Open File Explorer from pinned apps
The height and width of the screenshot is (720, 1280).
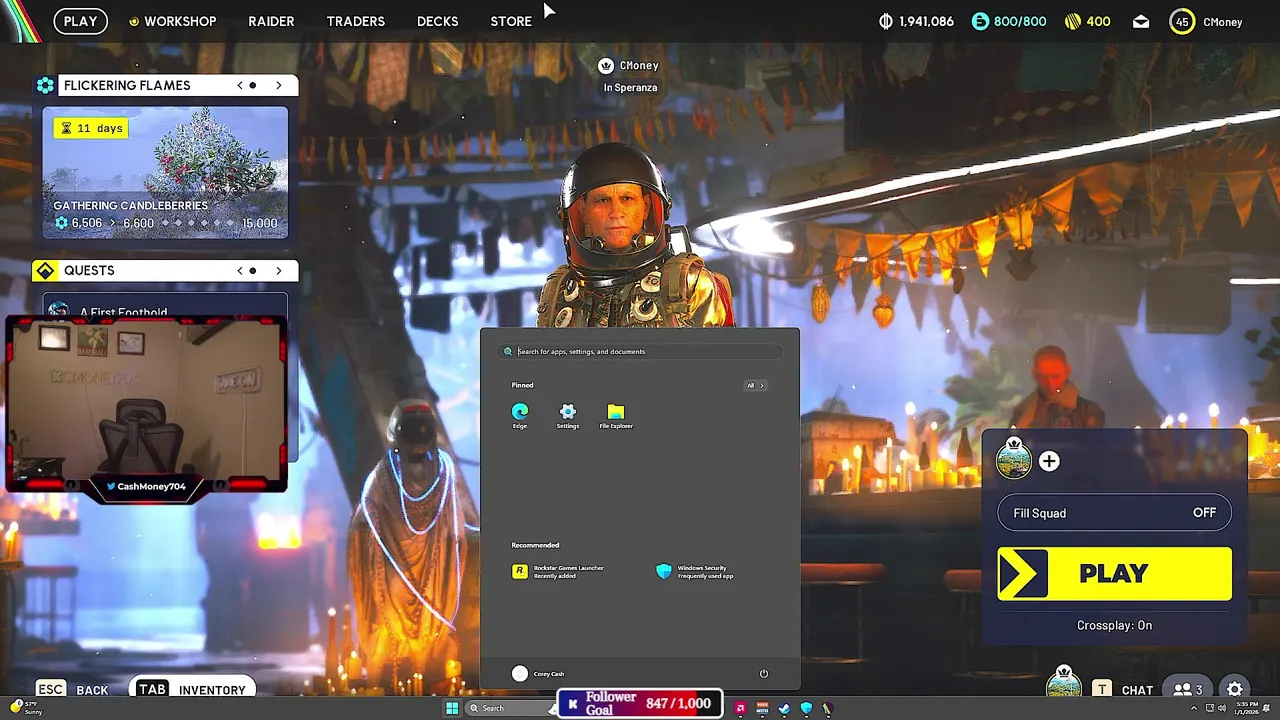click(616, 416)
